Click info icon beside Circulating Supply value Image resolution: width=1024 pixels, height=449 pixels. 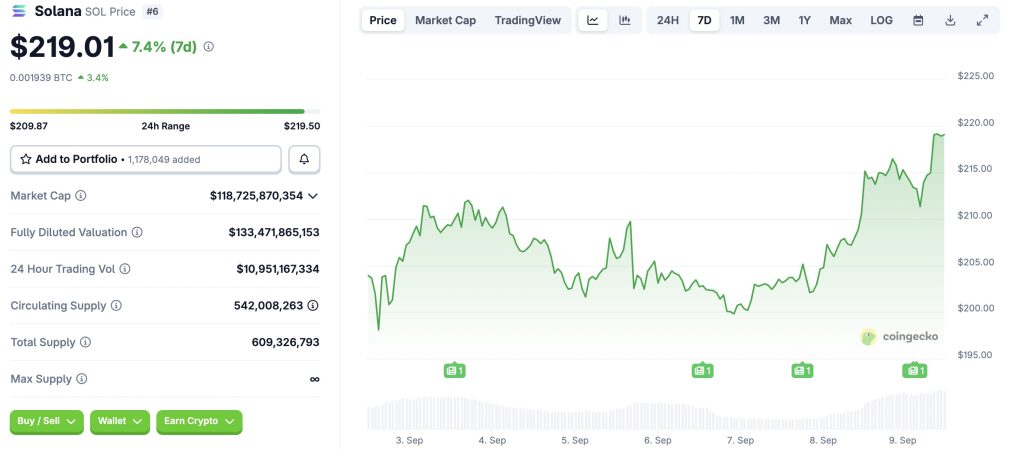(313, 305)
